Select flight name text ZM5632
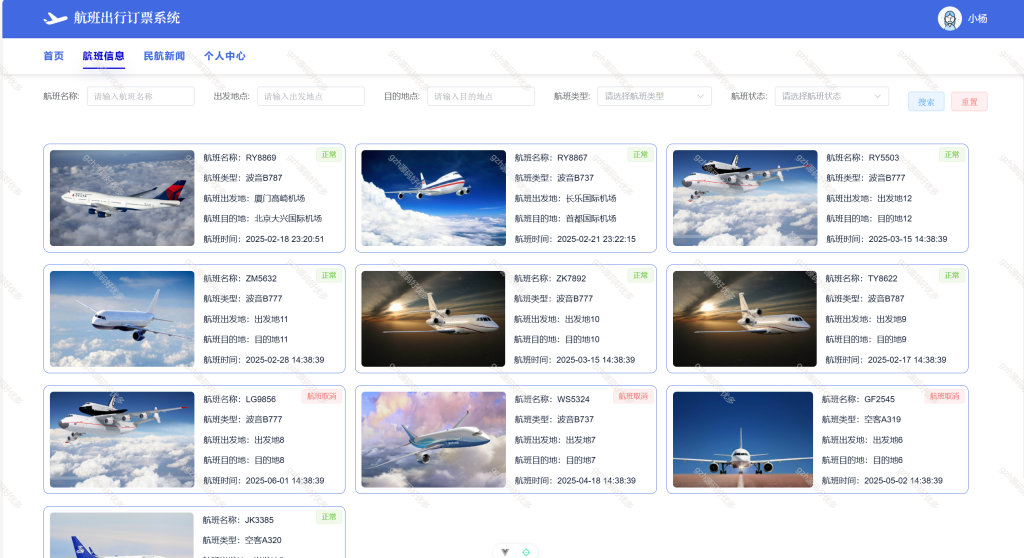Screen dimensions: 1024x558 coord(261,278)
